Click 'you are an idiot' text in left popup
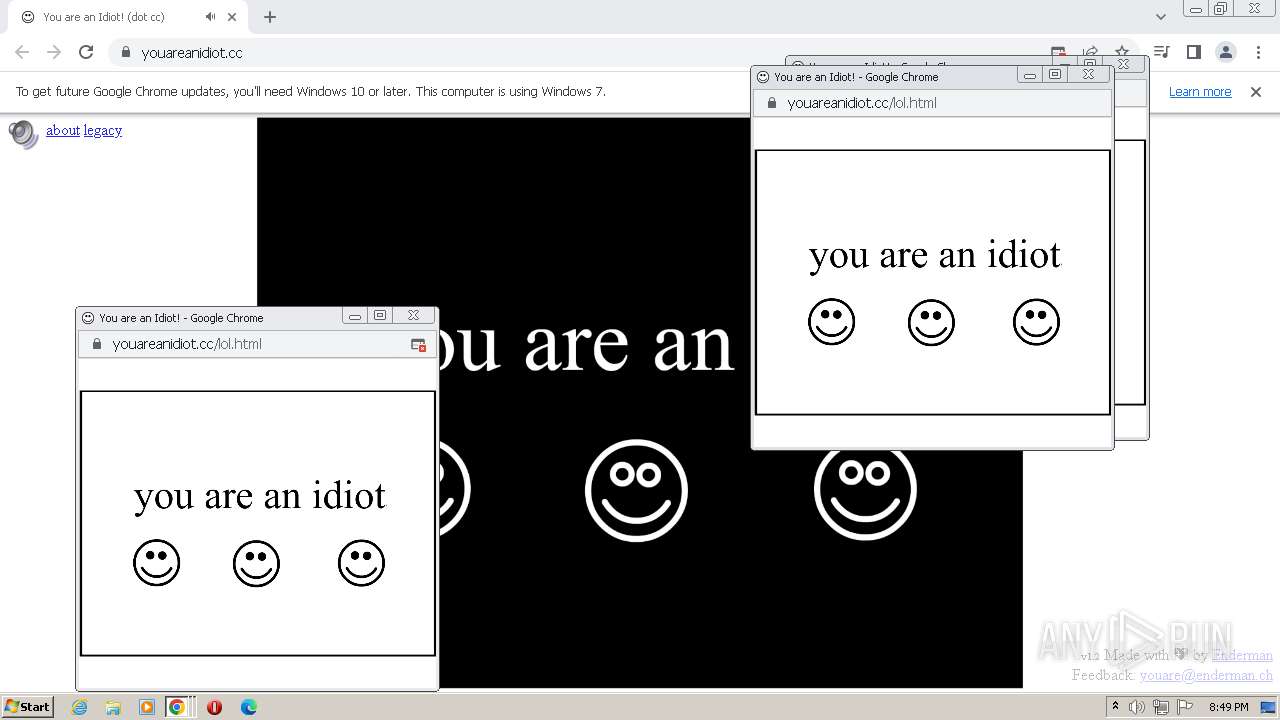 click(x=260, y=496)
